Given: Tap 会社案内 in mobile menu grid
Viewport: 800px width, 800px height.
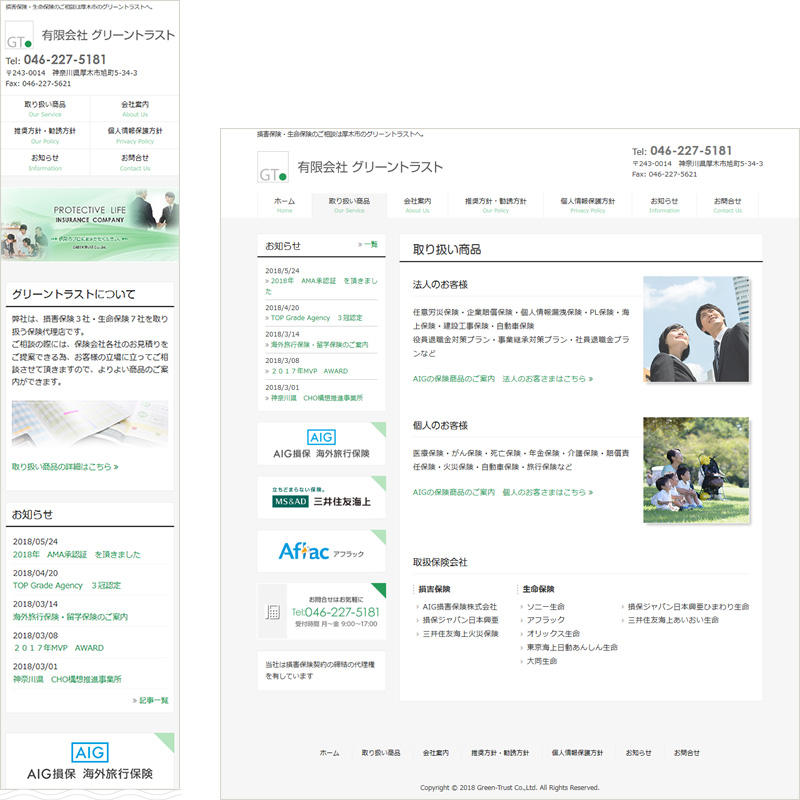Looking at the screenshot, I should click(x=135, y=109).
